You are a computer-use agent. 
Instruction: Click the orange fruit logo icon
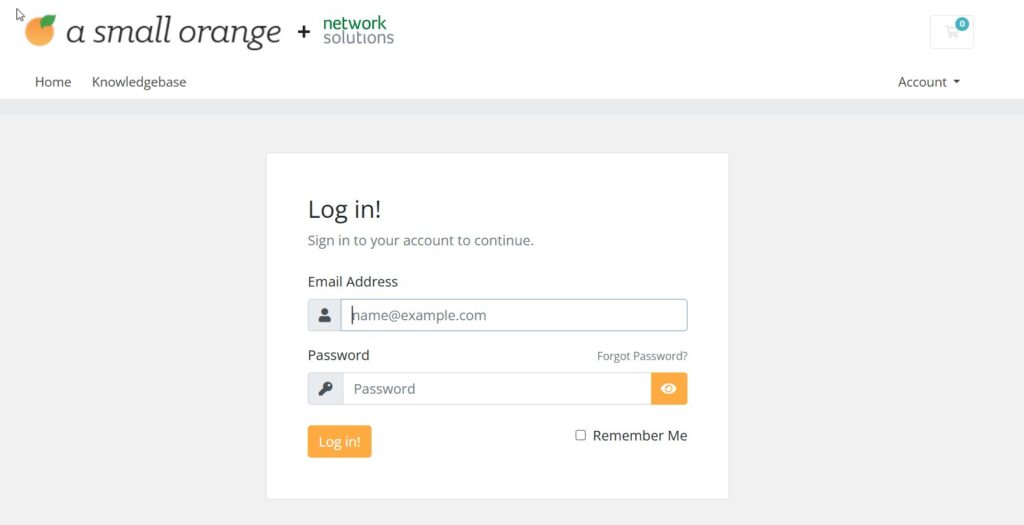click(x=40, y=30)
